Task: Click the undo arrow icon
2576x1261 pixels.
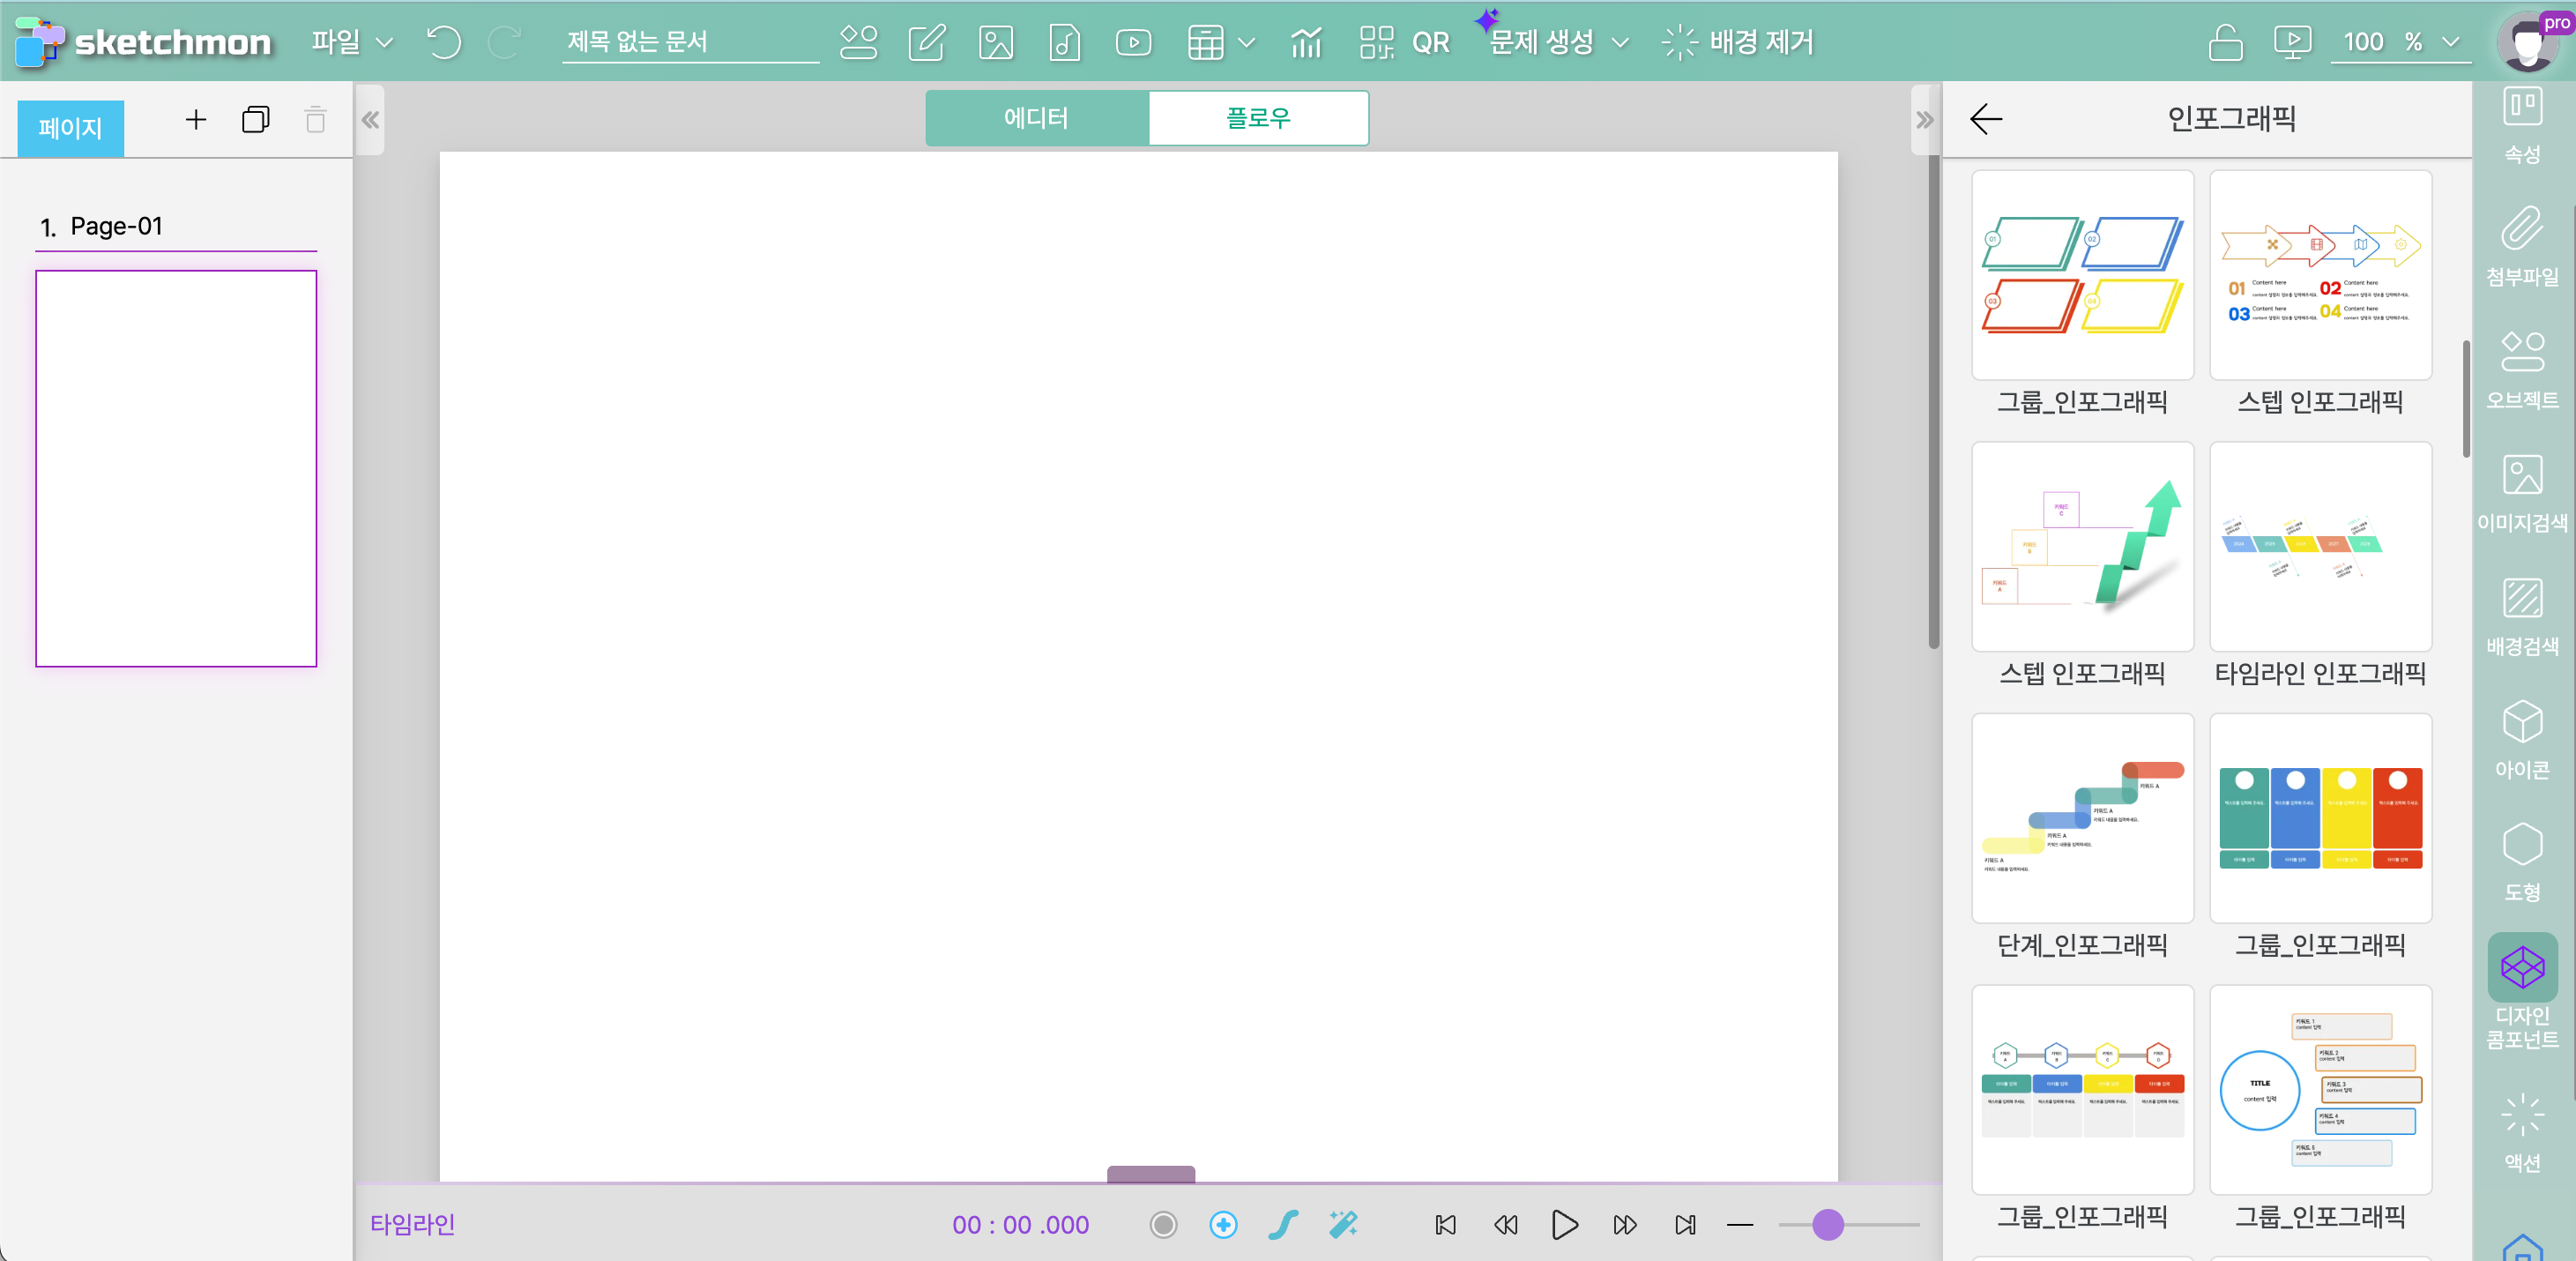Action: click(x=443, y=42)
